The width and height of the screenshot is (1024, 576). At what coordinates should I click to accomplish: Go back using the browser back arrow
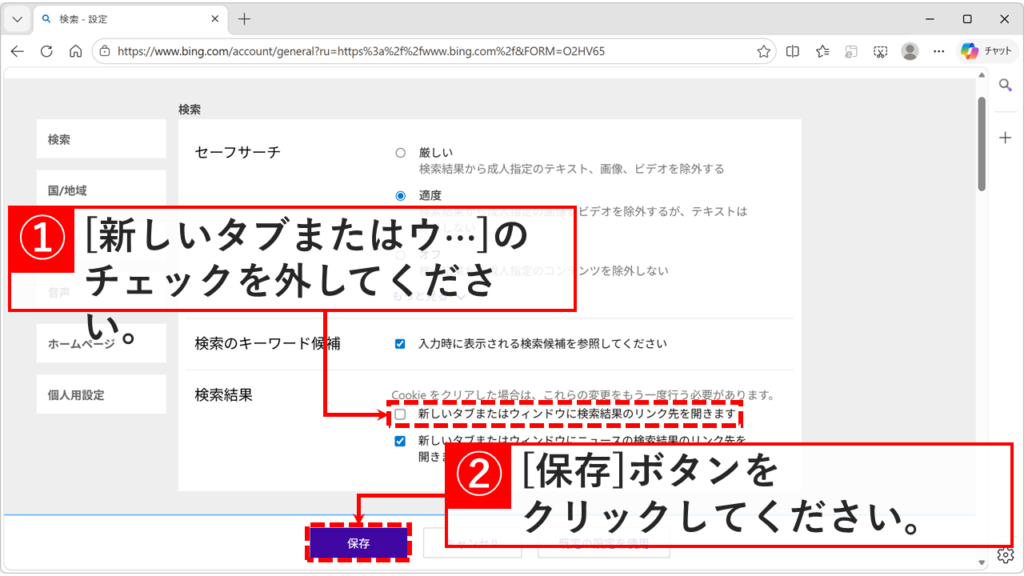(18, 51)
